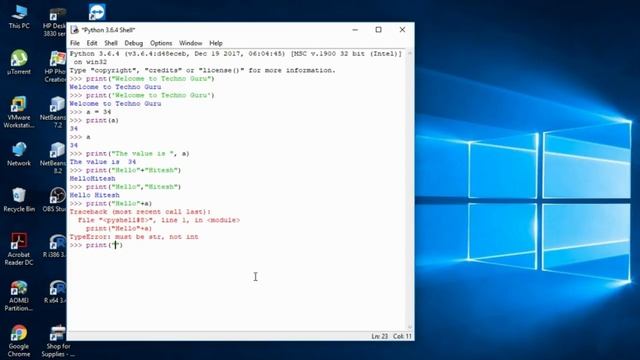Click the 'print(a)' statement line
The width and height of the screenshot is (640, 360).
click(x=94, y=120)
